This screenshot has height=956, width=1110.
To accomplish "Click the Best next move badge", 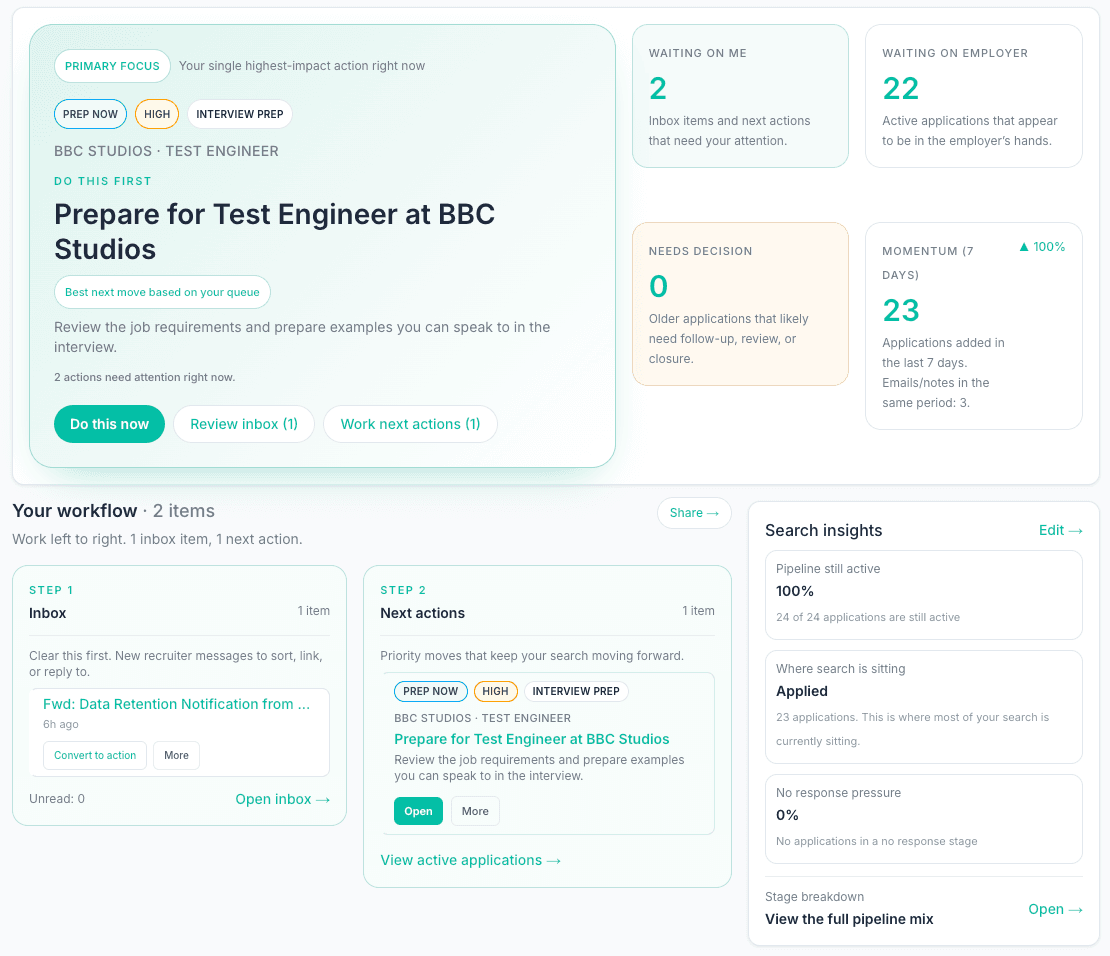I will (162, 292).
